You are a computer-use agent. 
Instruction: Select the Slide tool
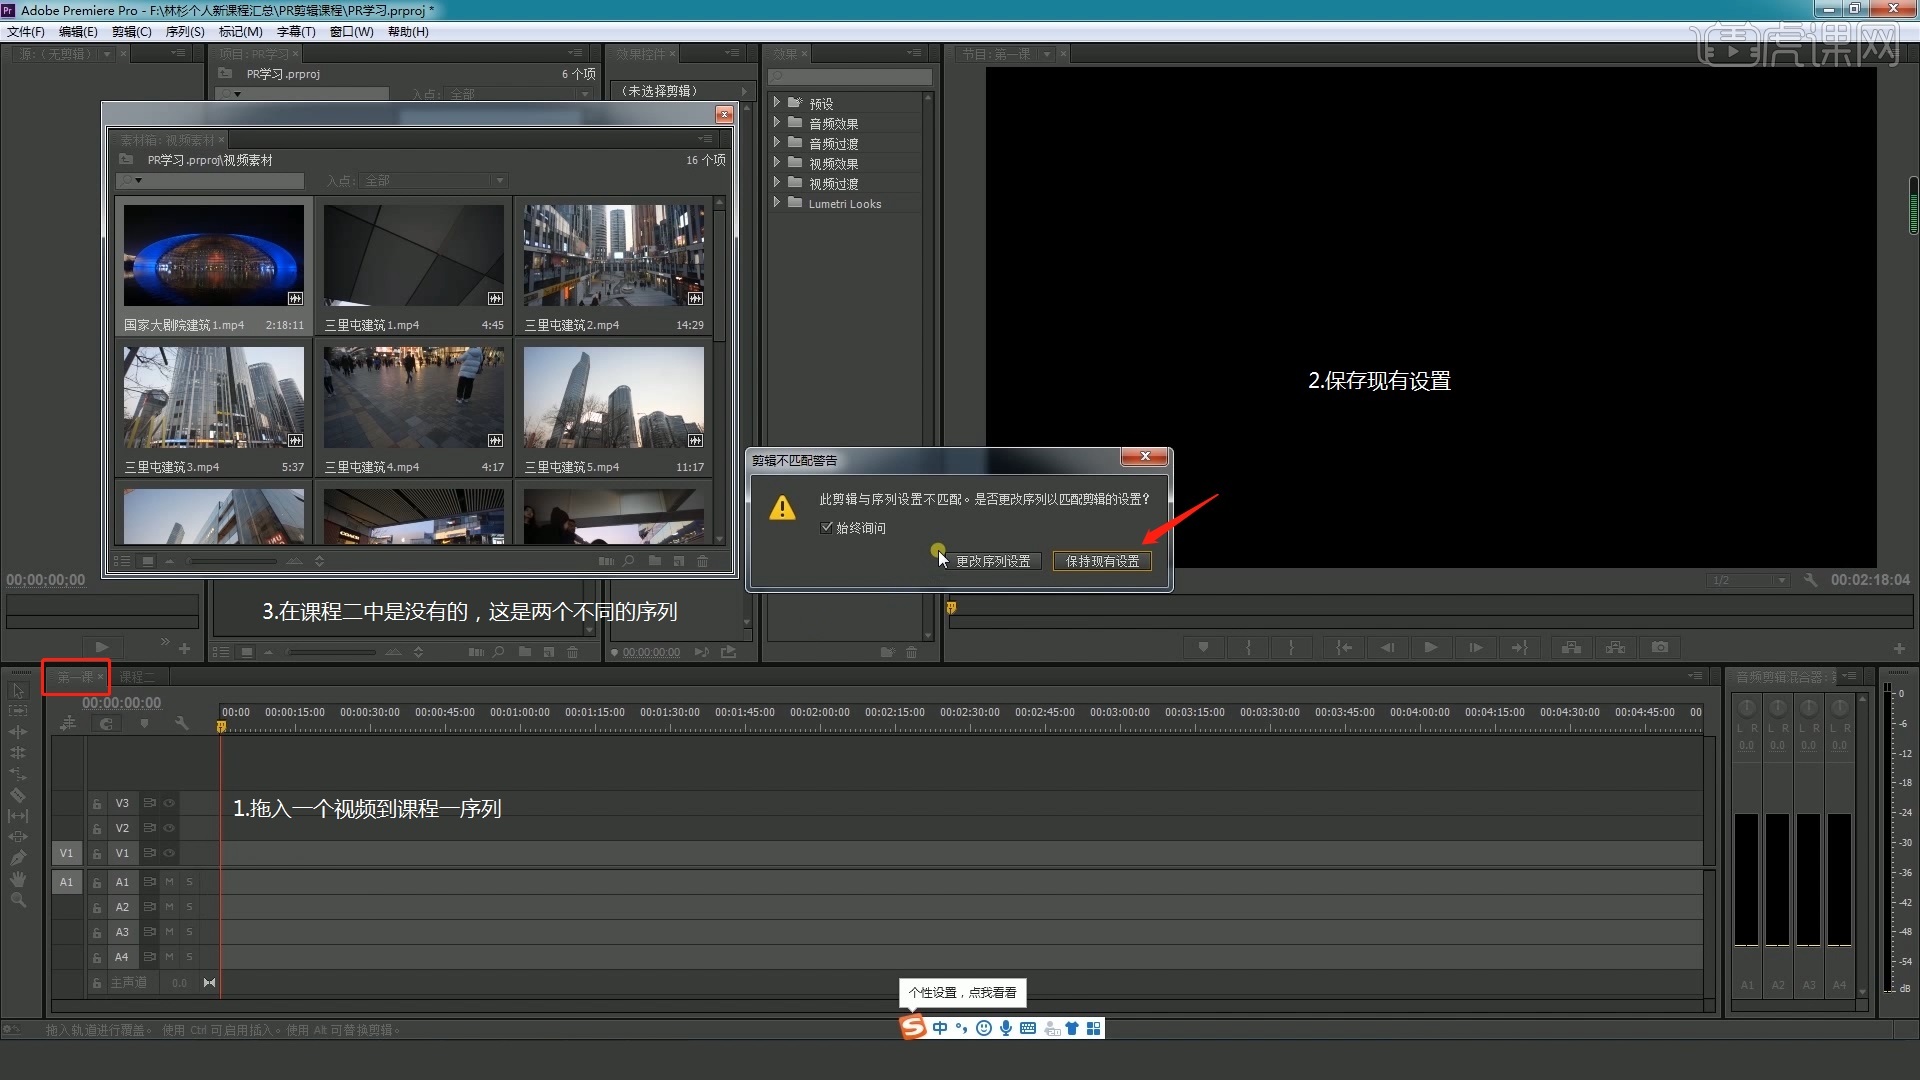point(18,837)
